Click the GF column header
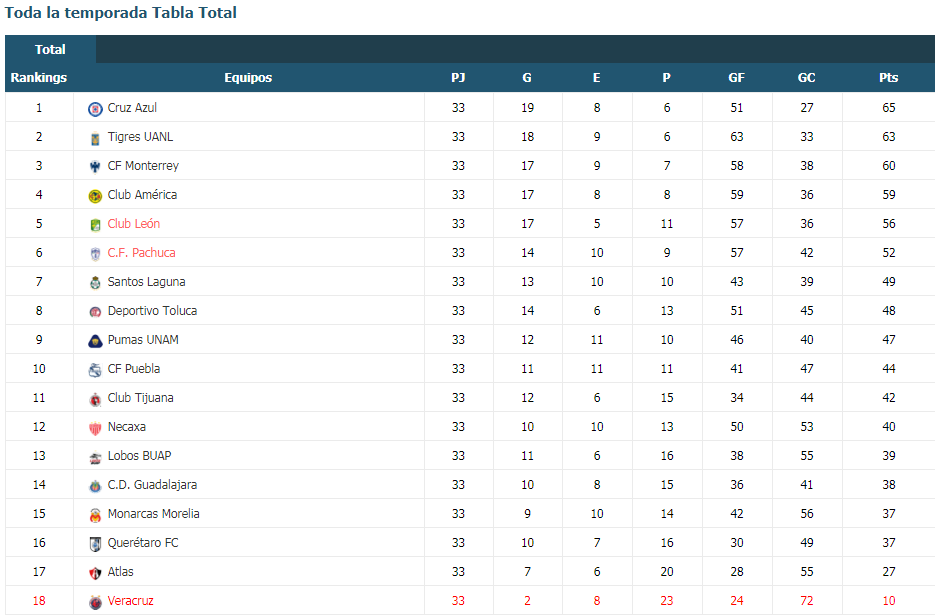The height and width of the screenshot is (616, 935). click(x=736, y=78)
